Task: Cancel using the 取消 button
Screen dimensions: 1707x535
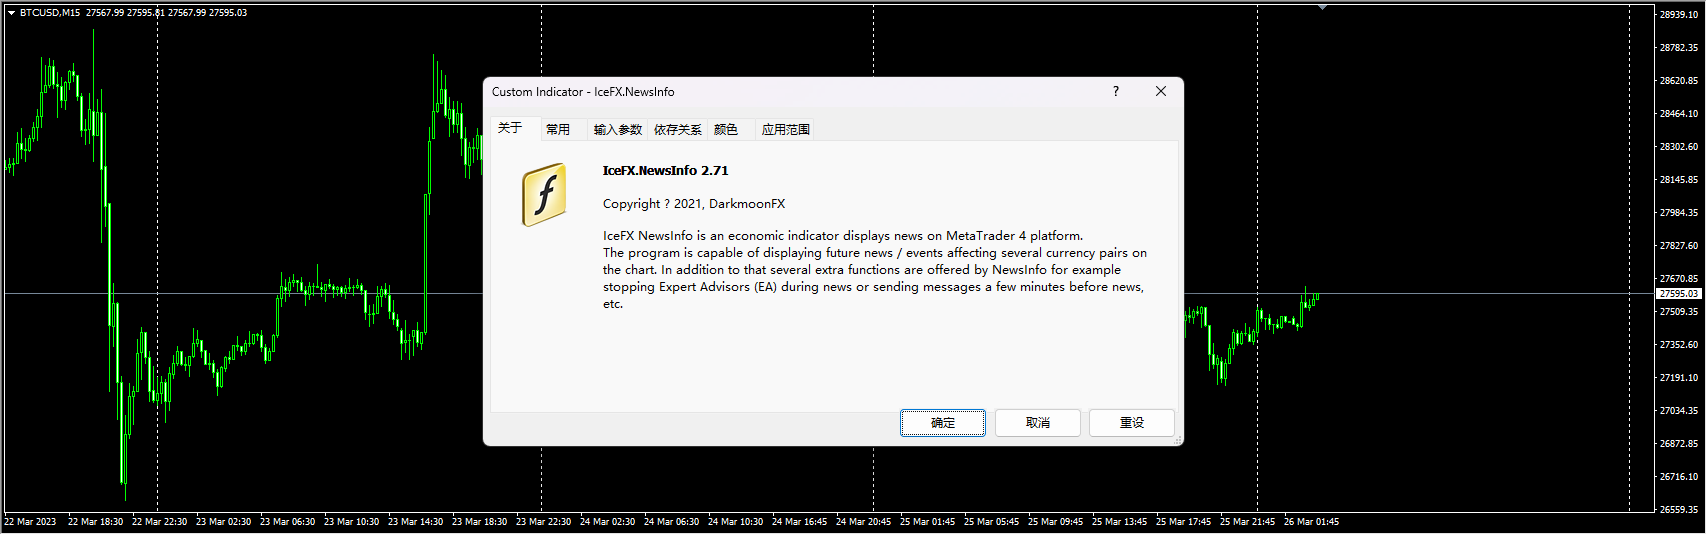Action: pyautogui.click(x=1038, y=423)
